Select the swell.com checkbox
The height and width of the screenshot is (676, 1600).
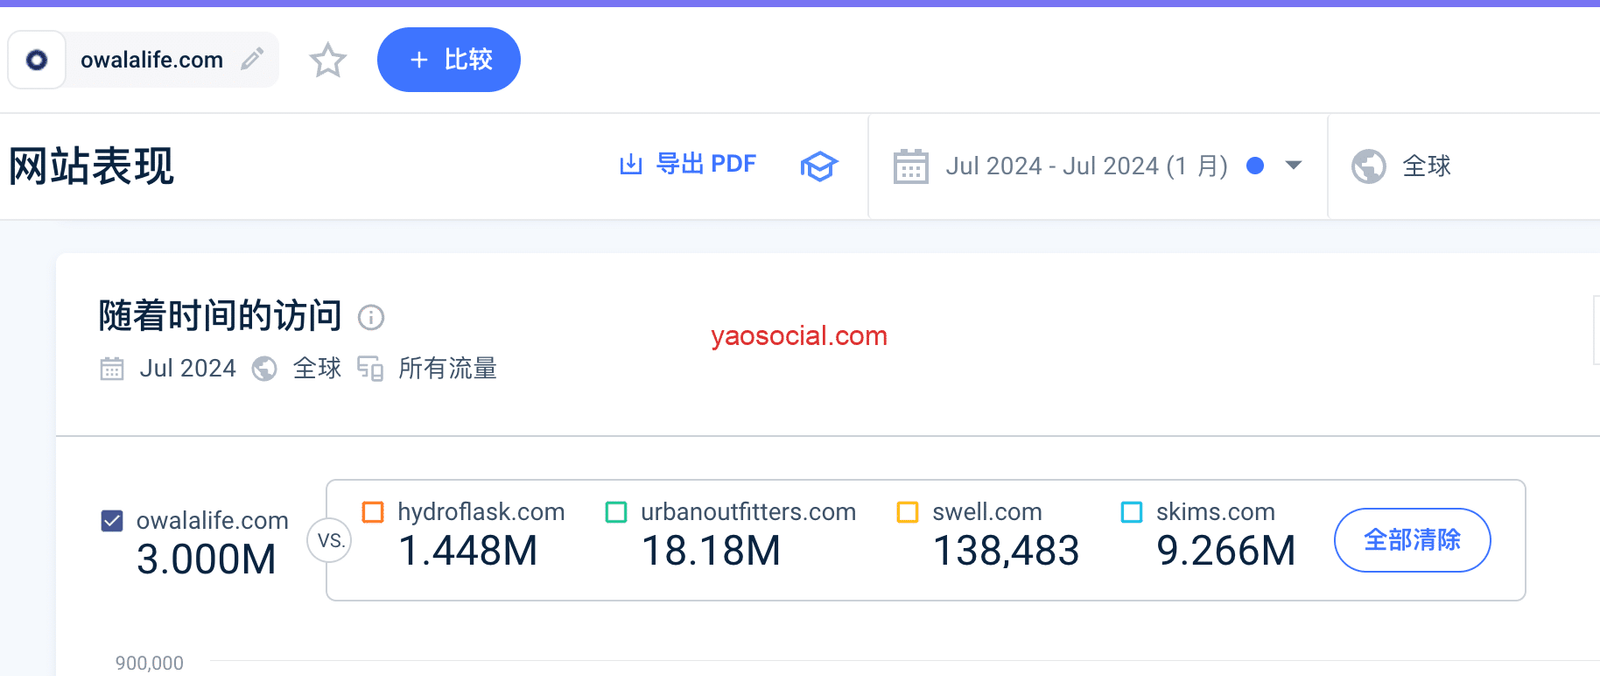(908, 512)
